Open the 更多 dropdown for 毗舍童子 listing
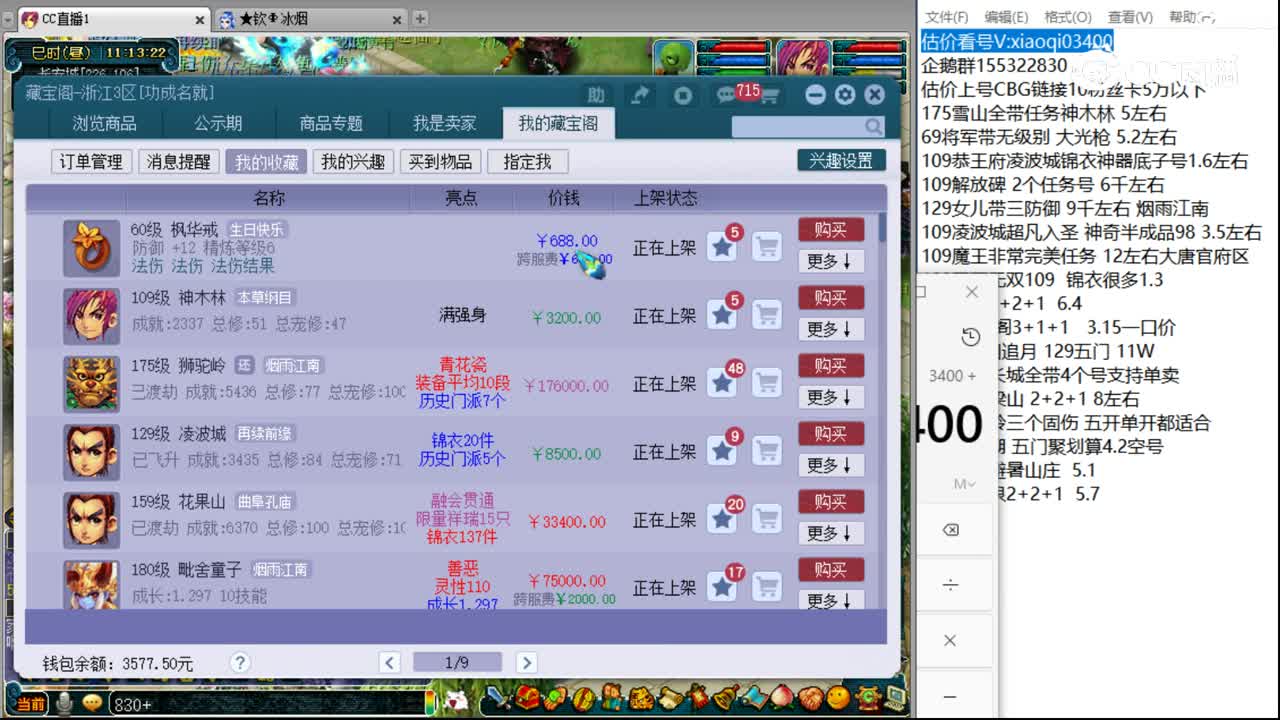Screen dimensions: 1280x720 [x=830, y=600]
